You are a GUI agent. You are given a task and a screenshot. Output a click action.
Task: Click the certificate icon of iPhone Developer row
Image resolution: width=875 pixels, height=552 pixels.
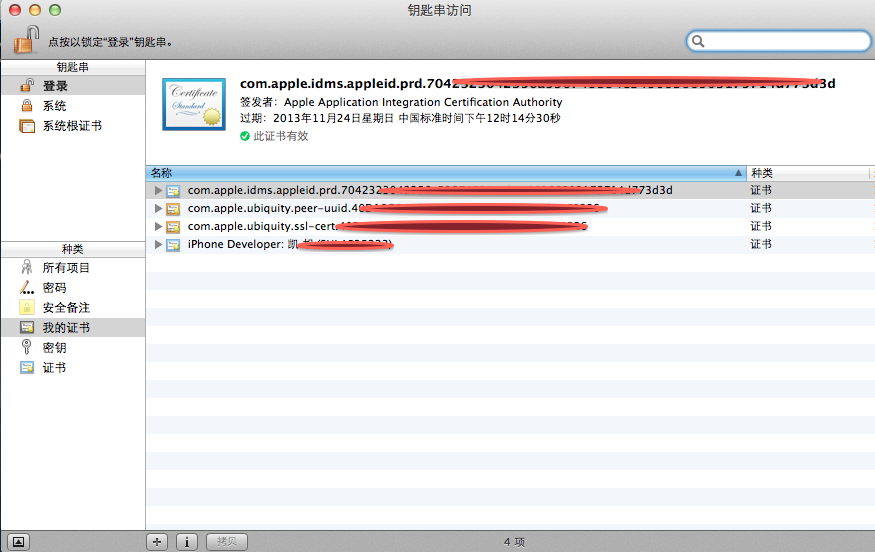(173, 244)
